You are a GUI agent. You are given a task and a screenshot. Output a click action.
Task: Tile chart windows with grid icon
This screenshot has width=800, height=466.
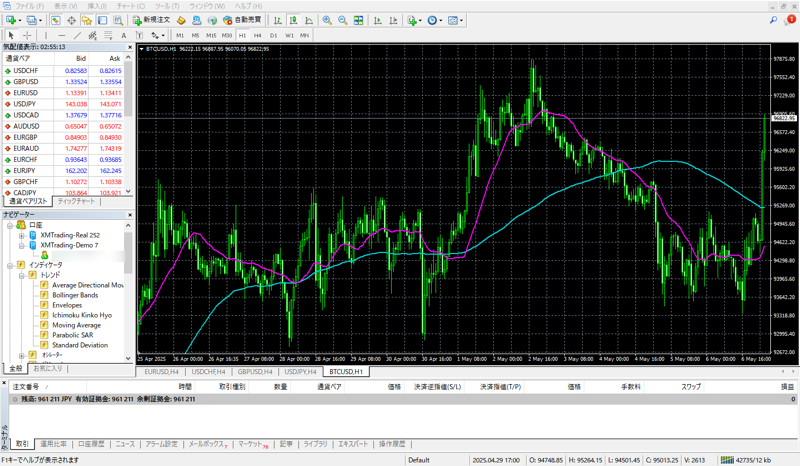coord(359,20)
